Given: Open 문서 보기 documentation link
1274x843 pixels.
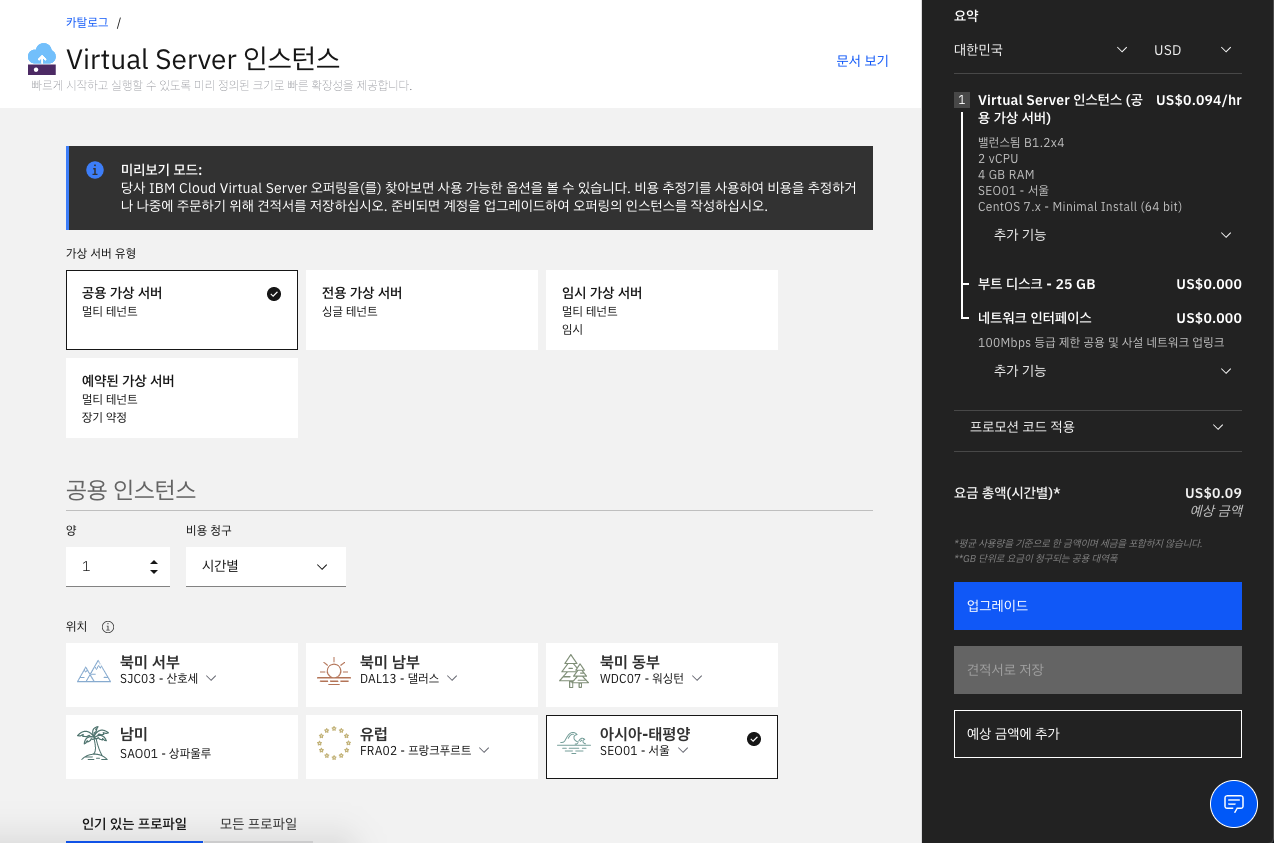Looking at the screenshot, I should coord(862,61).
